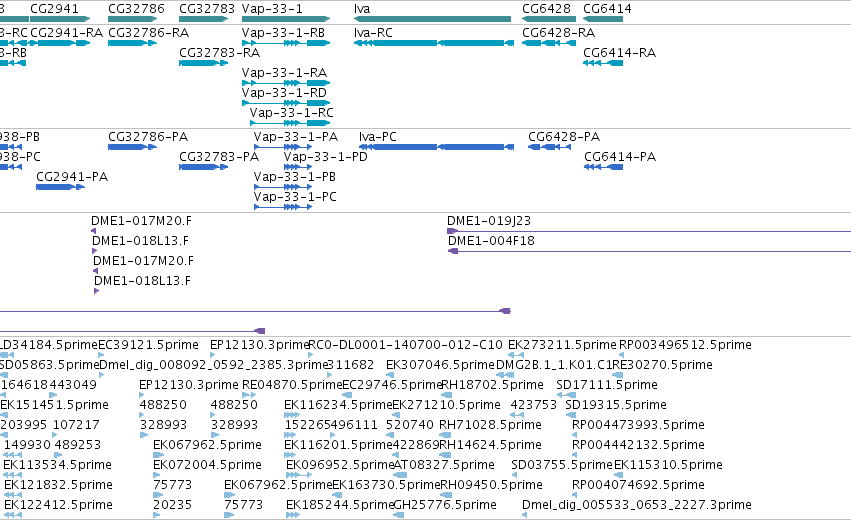The width and height of the screenshot is (851, 520).
Task: Click transcript Vap-33-1-RC
Action: tap(290, 123)
